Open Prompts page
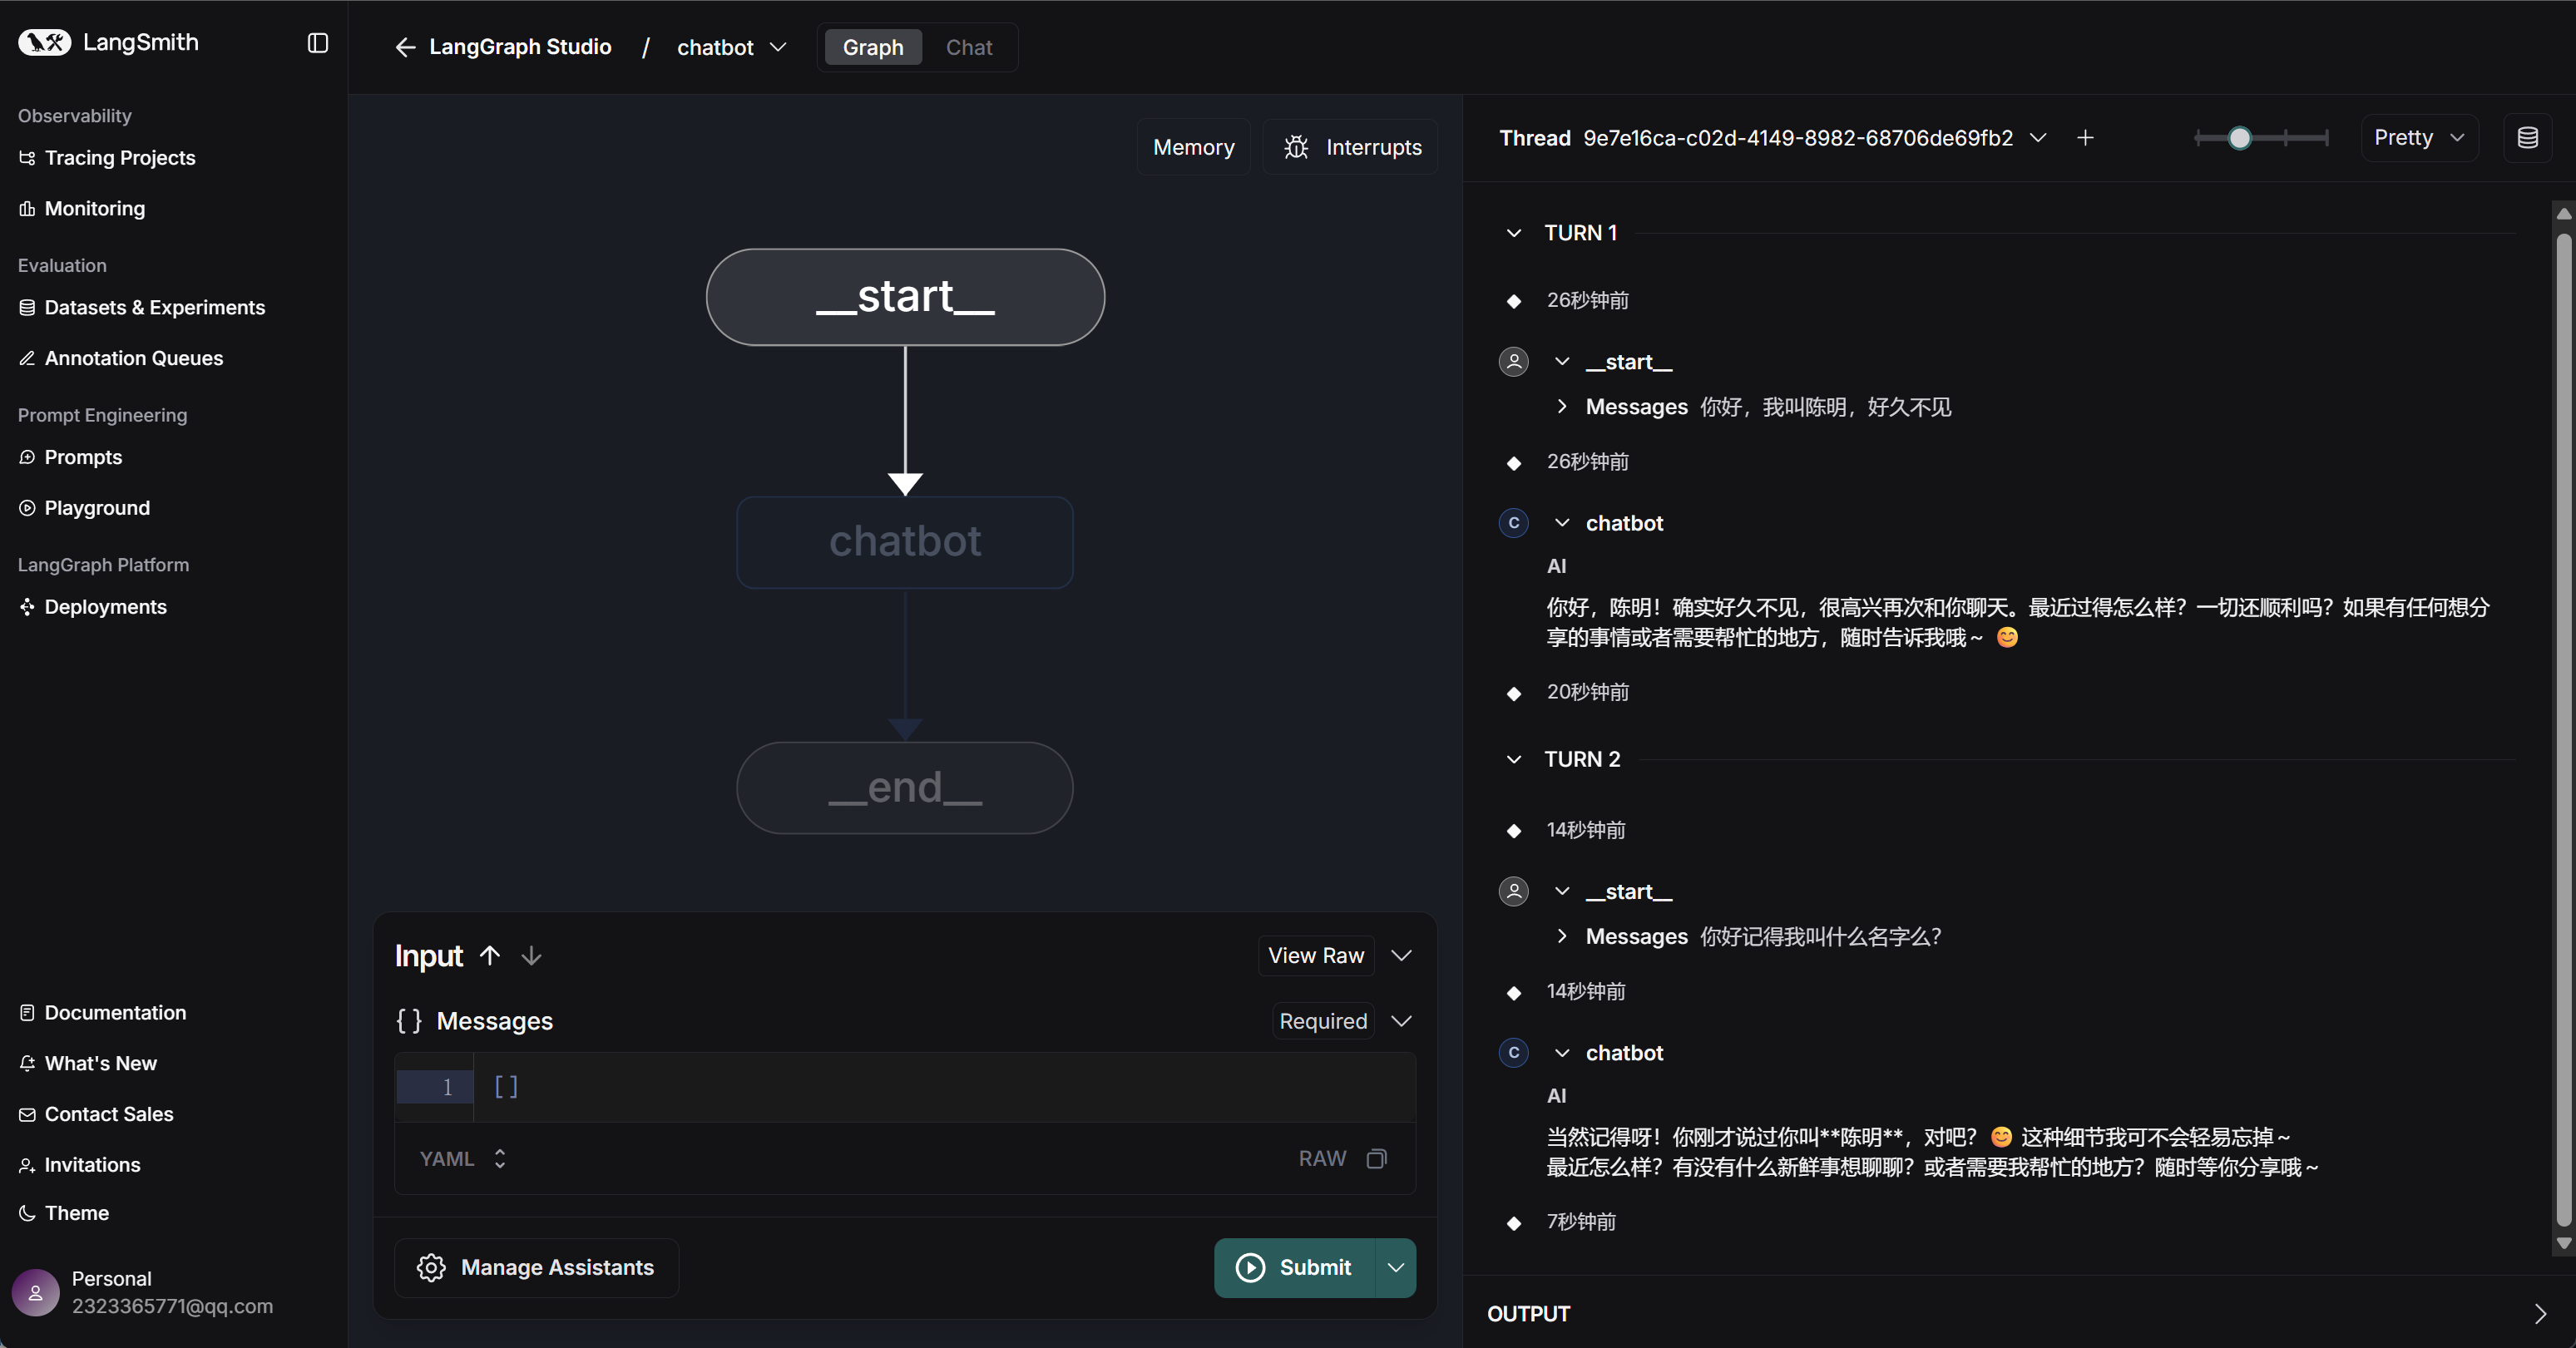This screenshot has width=2576, height=1348. [71, 457]
